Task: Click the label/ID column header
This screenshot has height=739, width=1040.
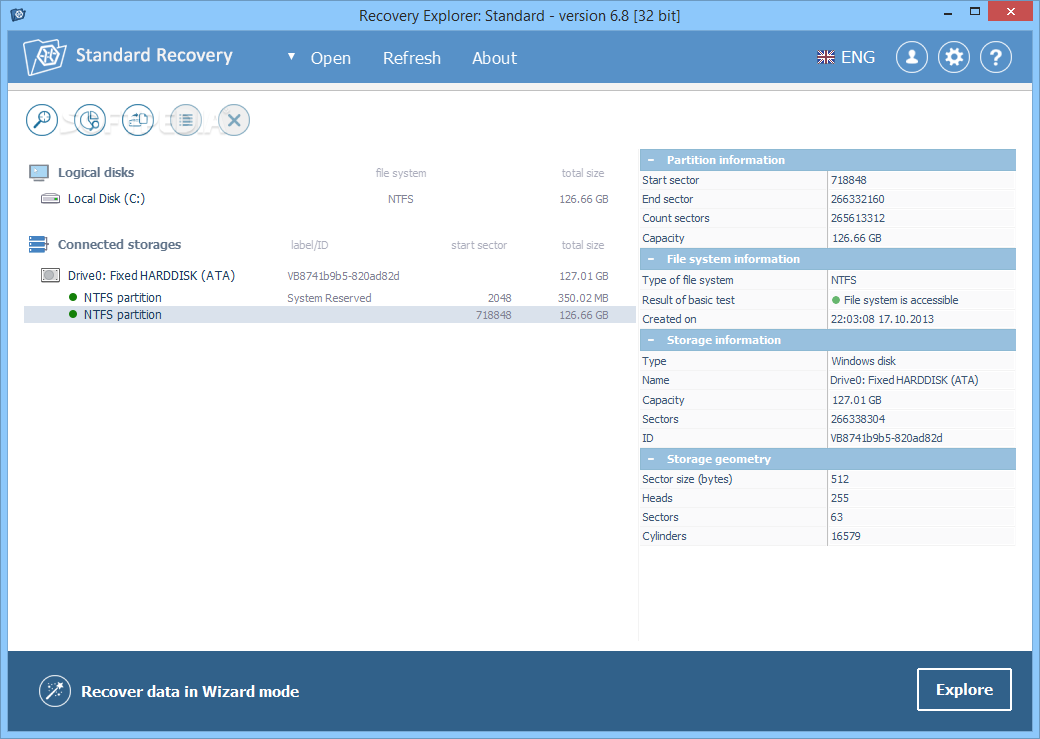Action: click(309, 245)
